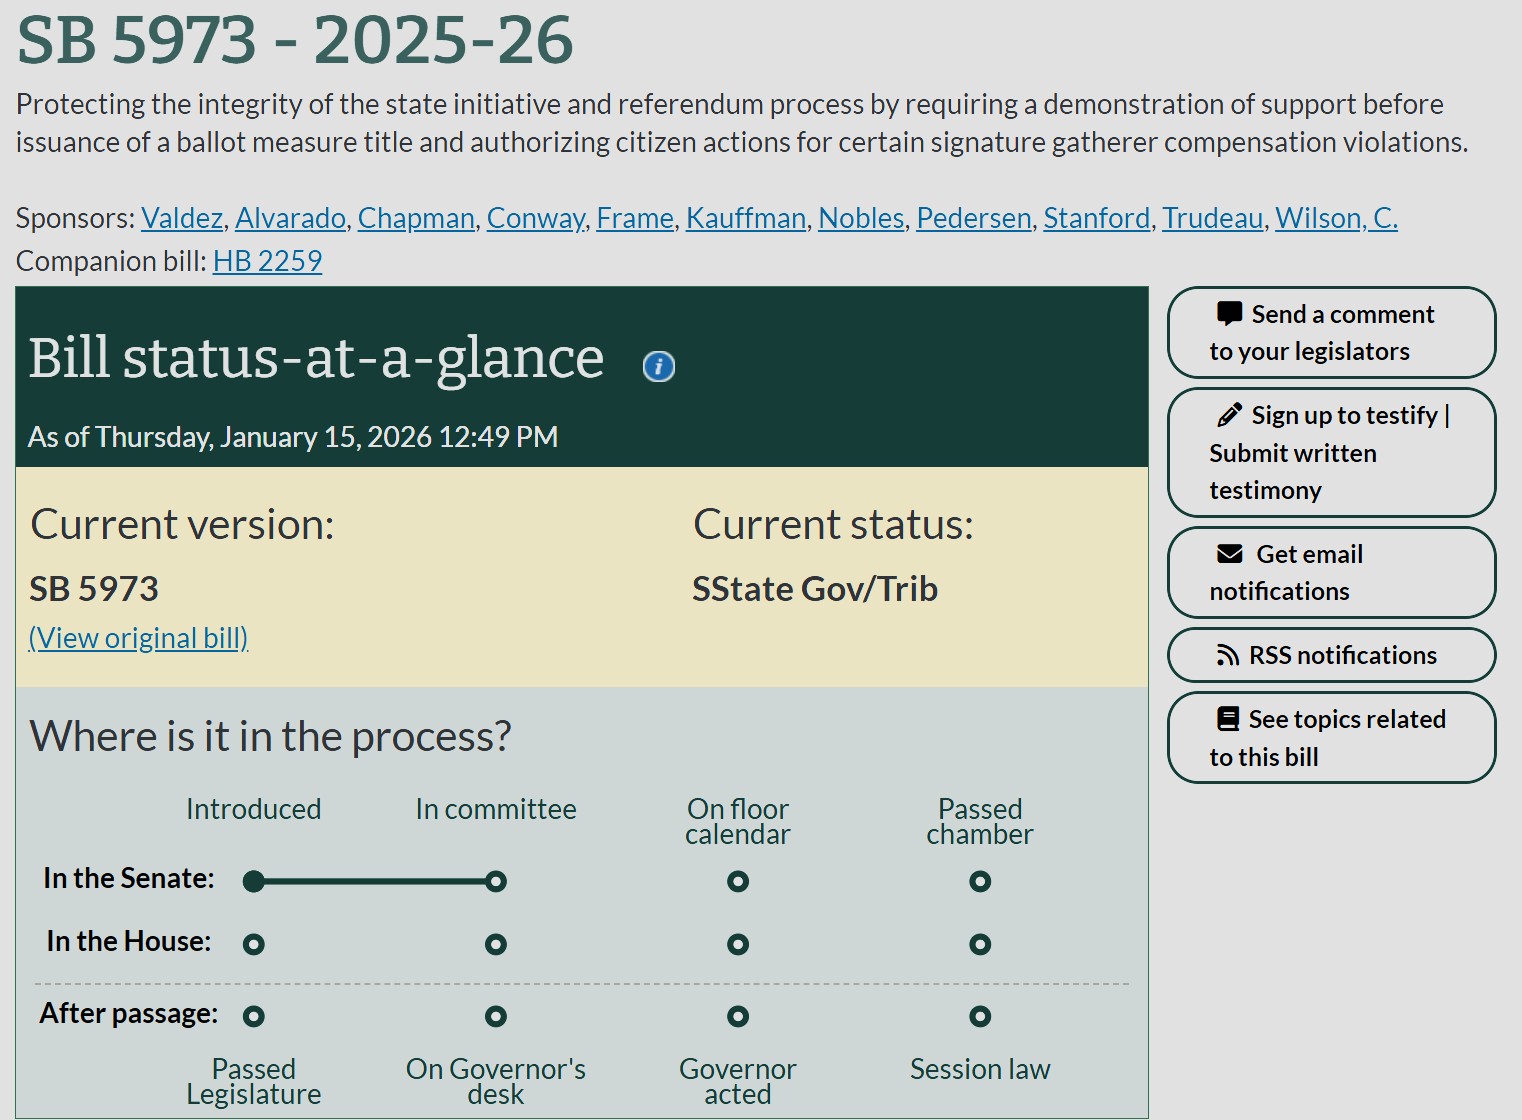
Task: Open sponsor Stanford's link
Action: pos(1097,218)
